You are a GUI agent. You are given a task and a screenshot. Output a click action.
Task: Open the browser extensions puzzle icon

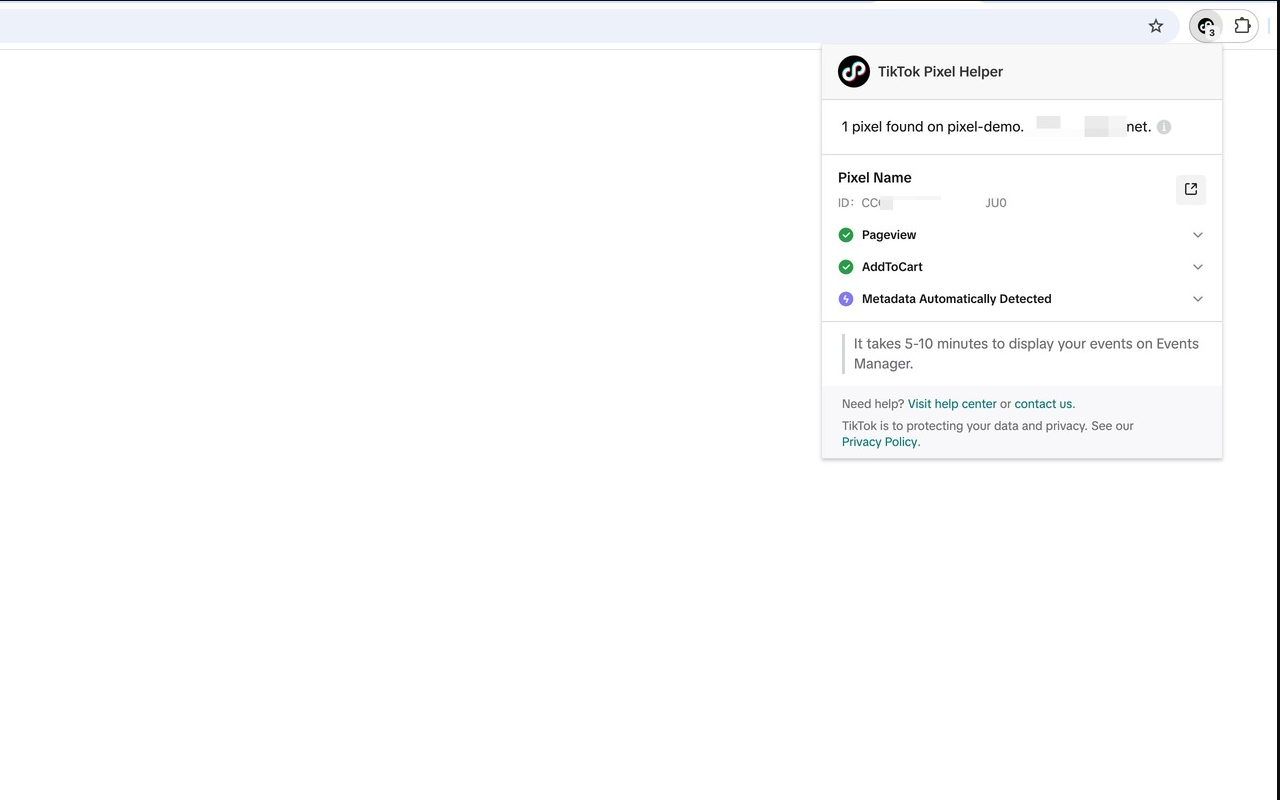1242,26
